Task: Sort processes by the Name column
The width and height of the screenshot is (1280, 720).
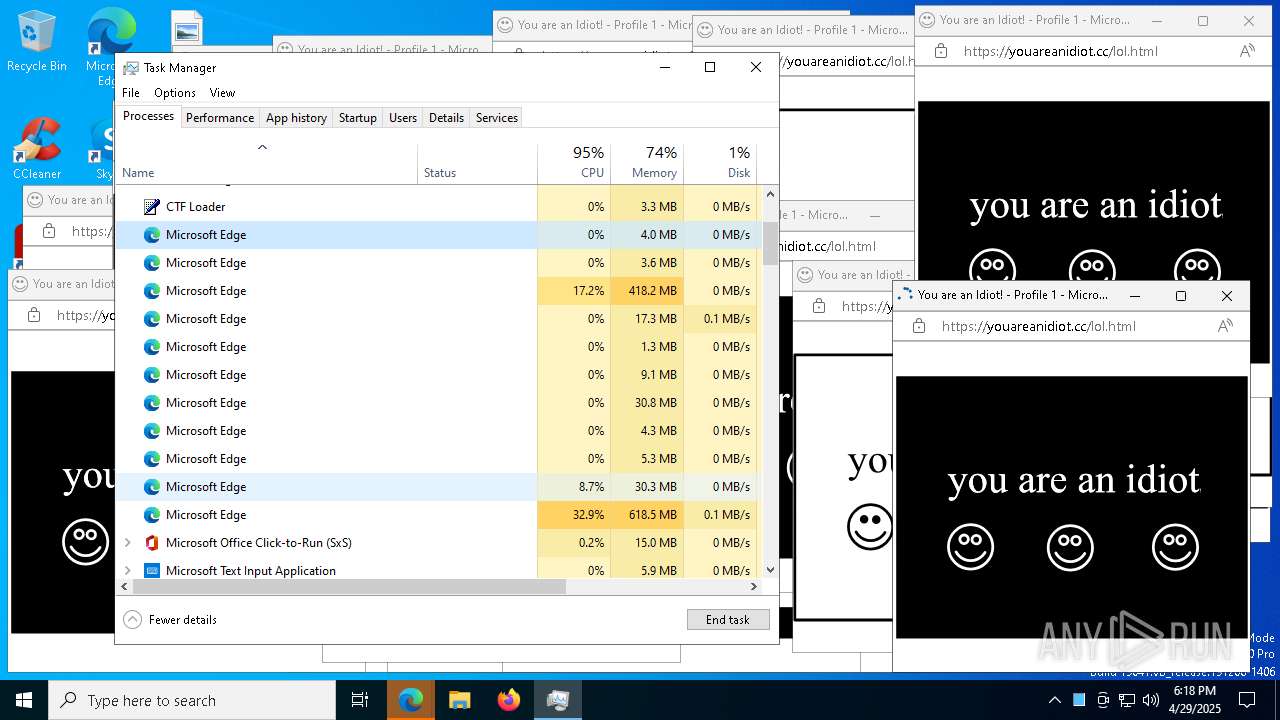Action: (266, 164)
